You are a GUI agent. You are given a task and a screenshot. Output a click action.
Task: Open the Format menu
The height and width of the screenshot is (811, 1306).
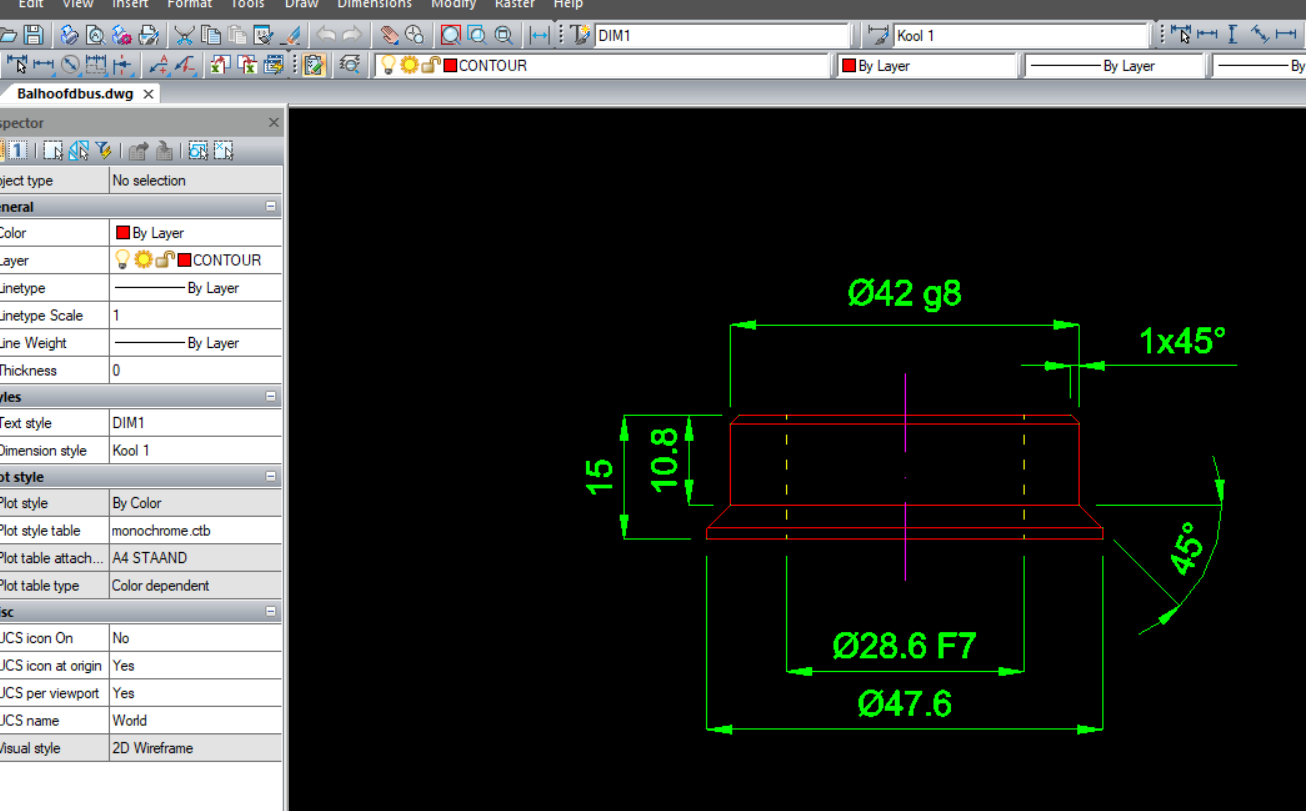(189, 4)
